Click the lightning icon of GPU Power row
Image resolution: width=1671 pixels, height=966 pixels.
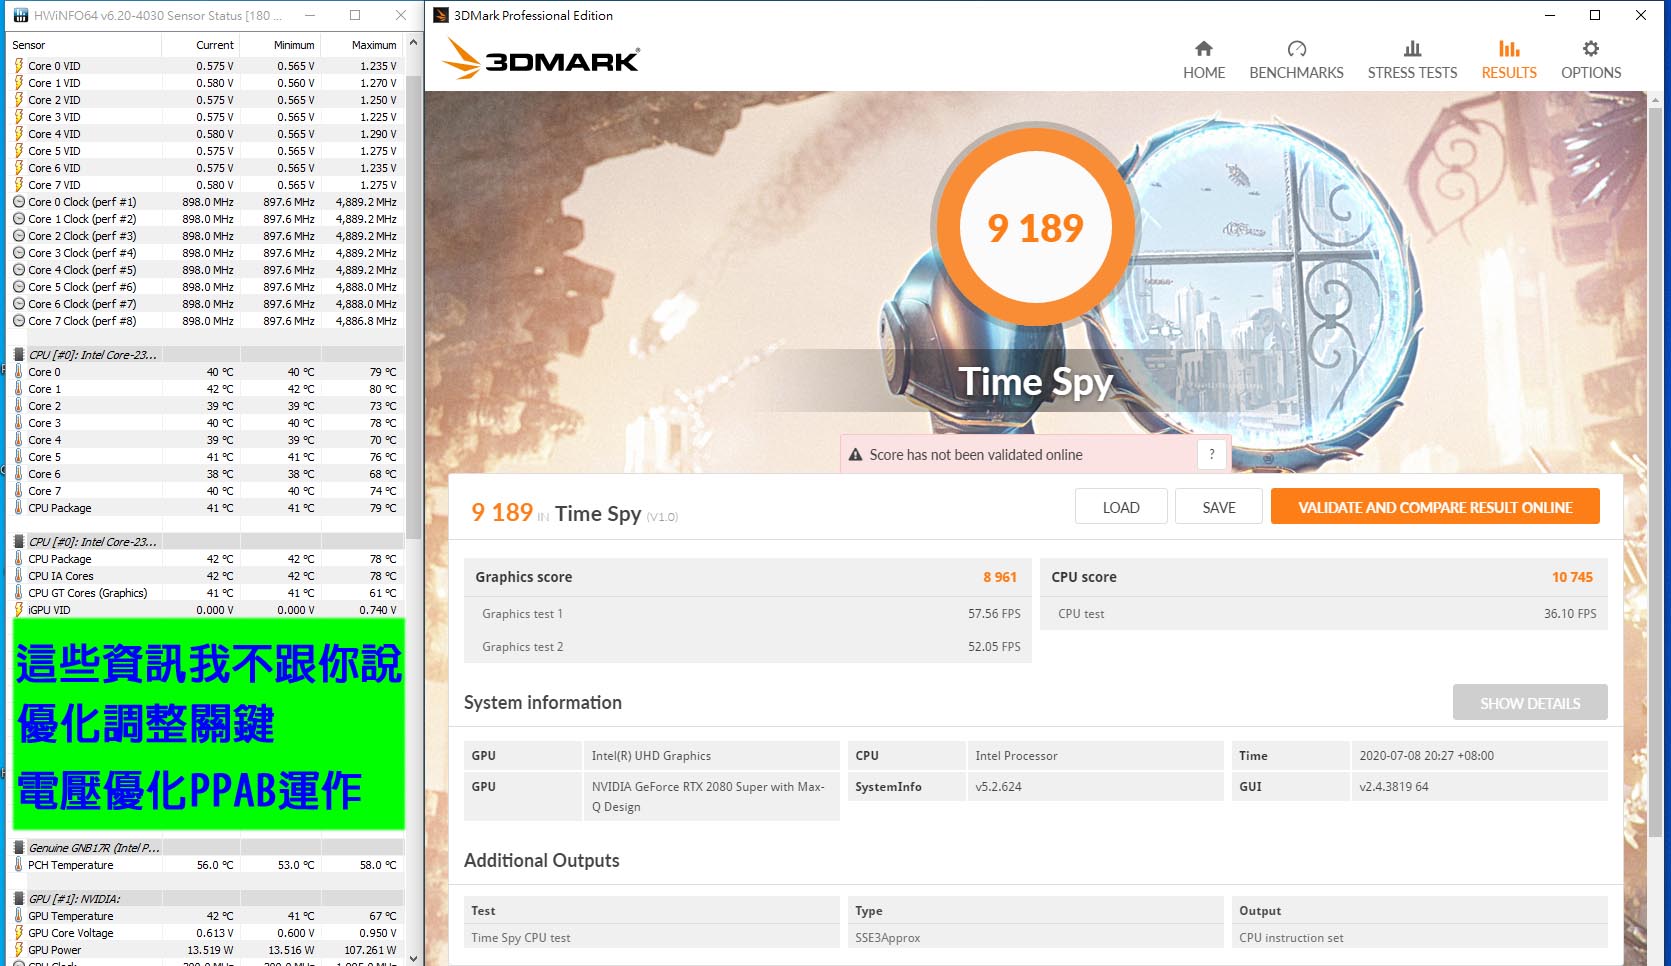19,950
